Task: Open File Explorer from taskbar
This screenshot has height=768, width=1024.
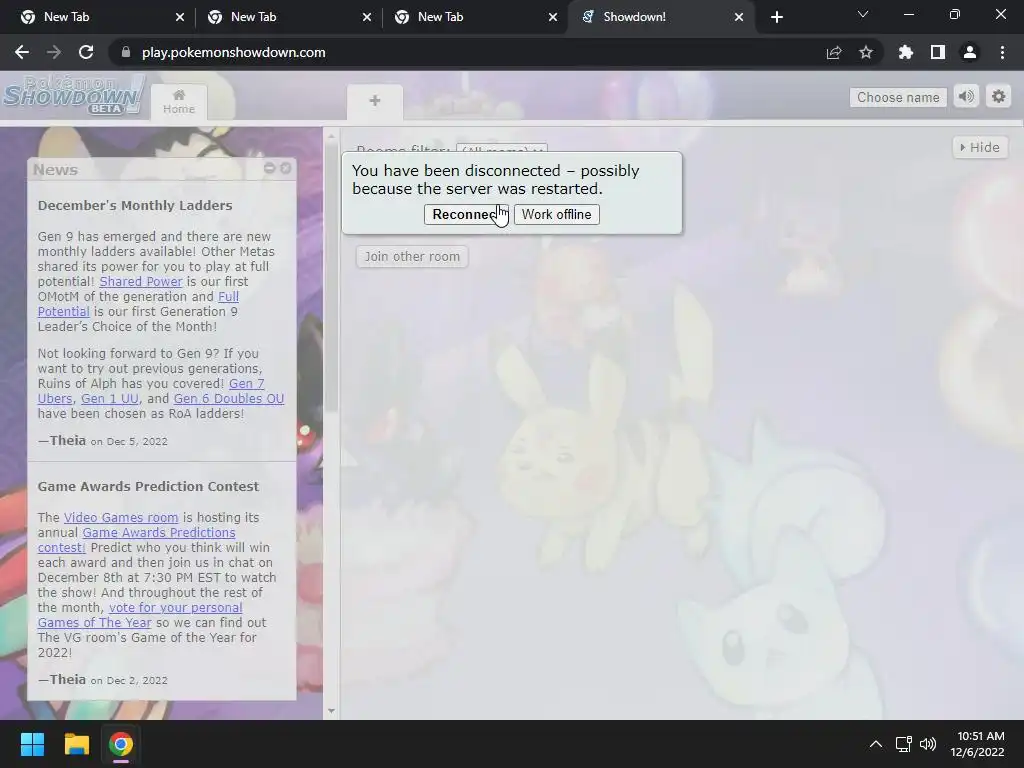Action: pyautogui.click(x=76, y=744)
